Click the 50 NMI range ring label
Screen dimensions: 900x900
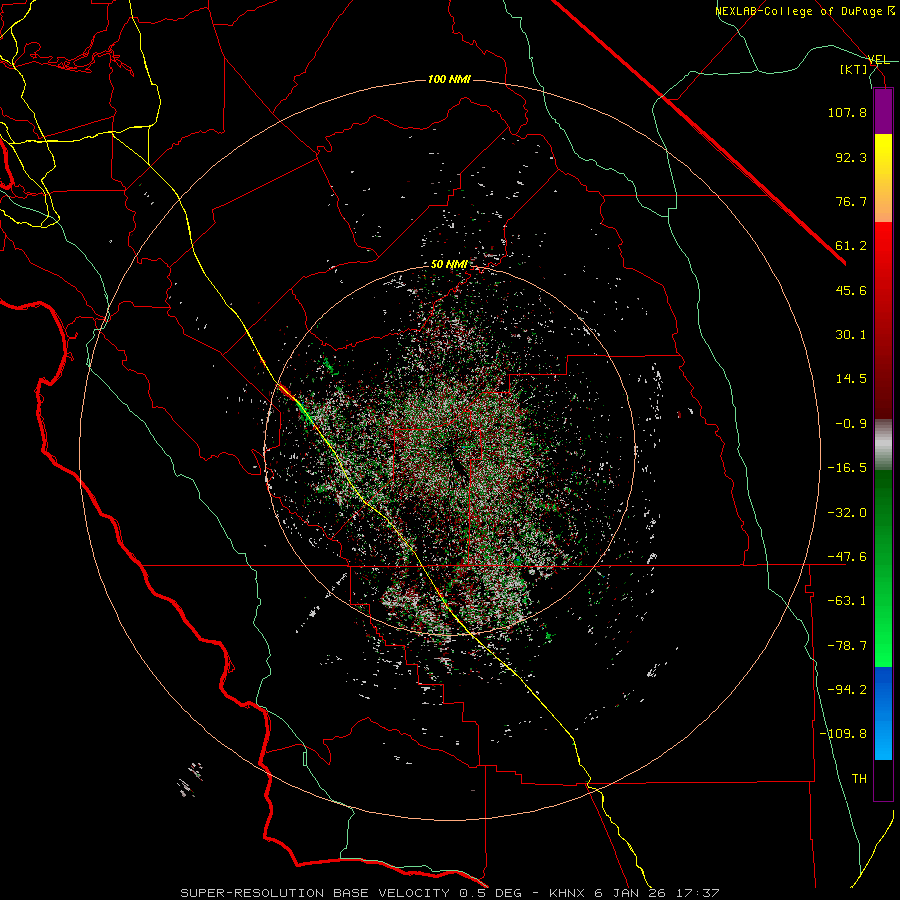tap(449, 265)
